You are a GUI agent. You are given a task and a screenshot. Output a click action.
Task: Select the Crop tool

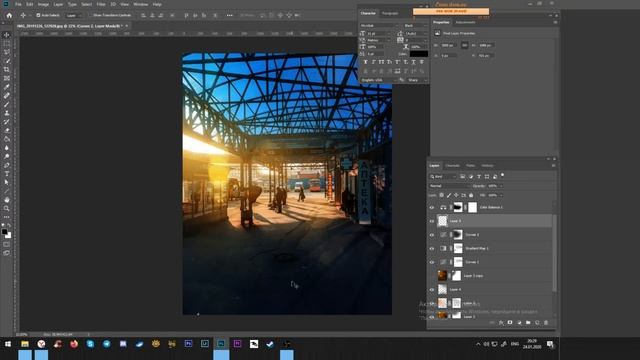point(7,69)
